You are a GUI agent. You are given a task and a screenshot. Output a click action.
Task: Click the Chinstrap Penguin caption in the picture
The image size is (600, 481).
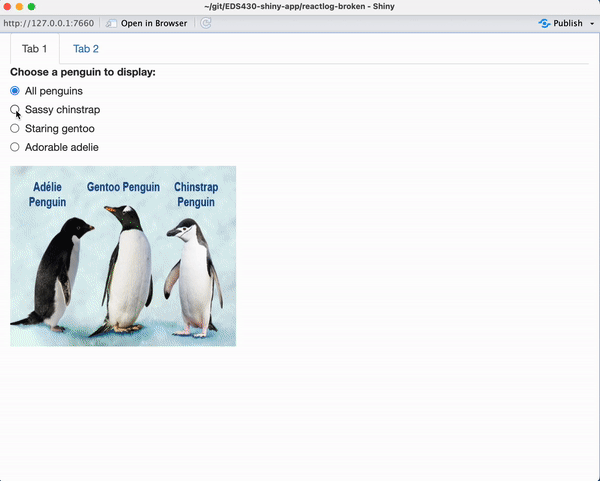(195, 194)
